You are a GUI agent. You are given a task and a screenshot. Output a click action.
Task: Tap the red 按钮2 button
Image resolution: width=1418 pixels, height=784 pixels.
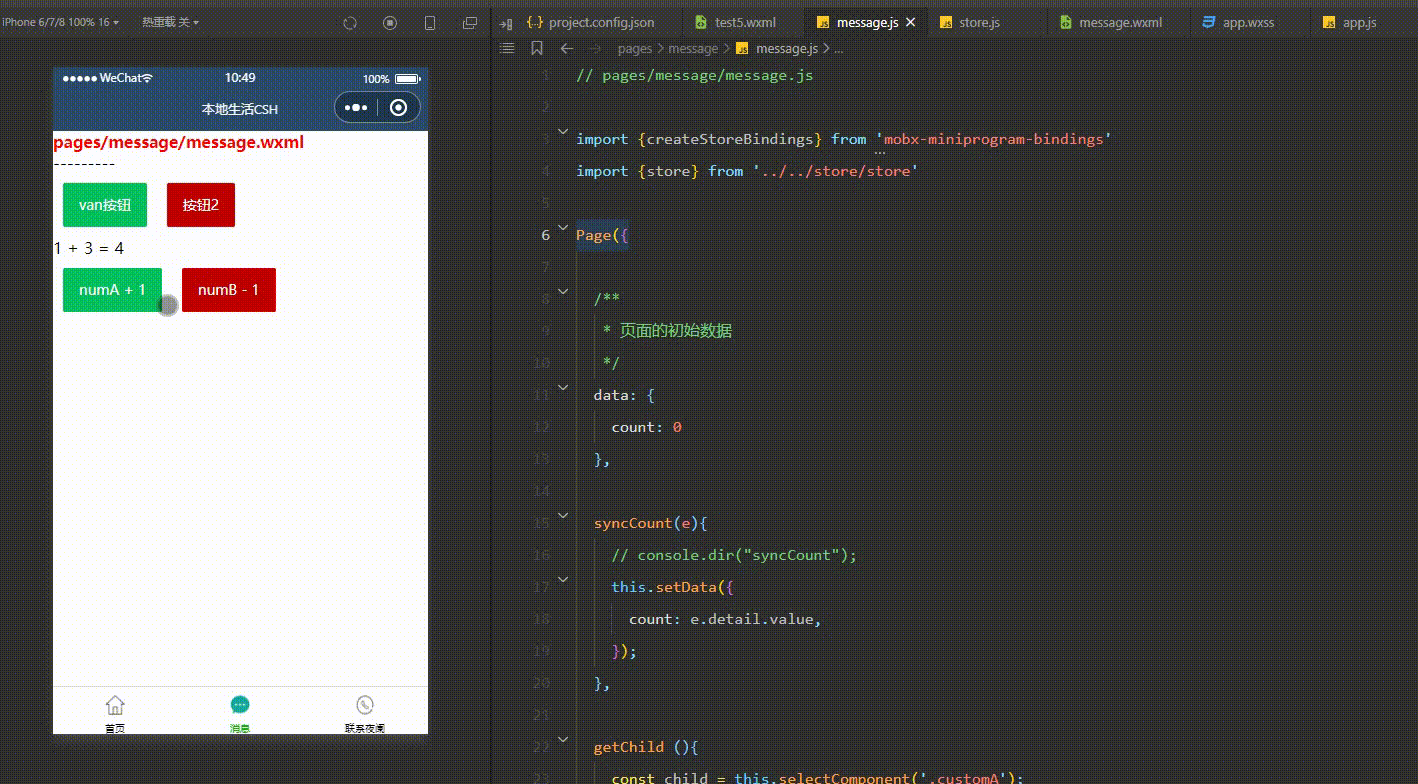(x=200, y=204)
